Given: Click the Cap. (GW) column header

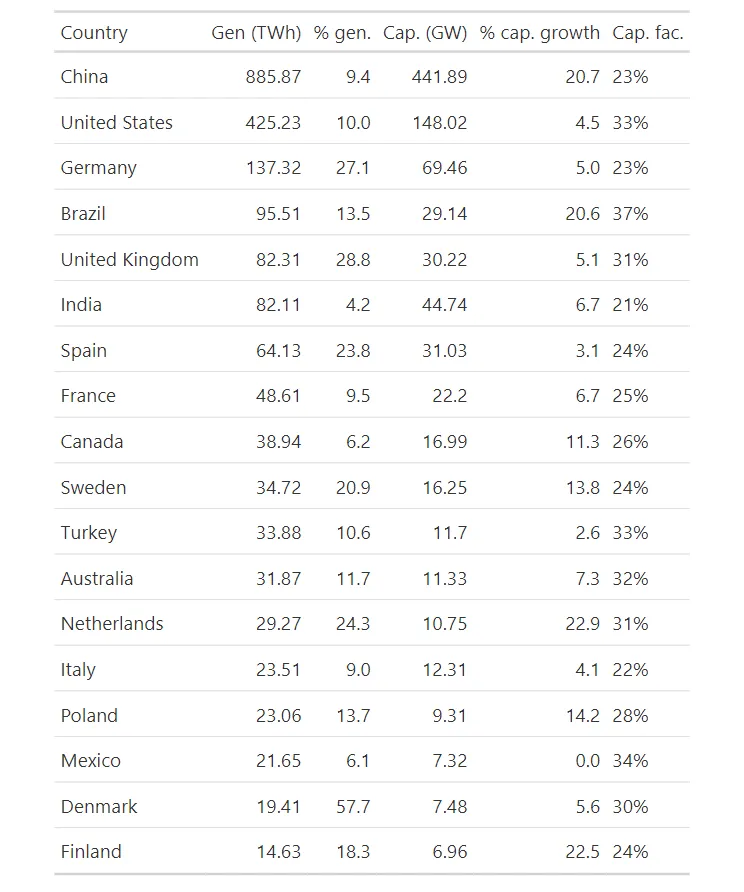Looking at the screenshot, I should (425, 33).
